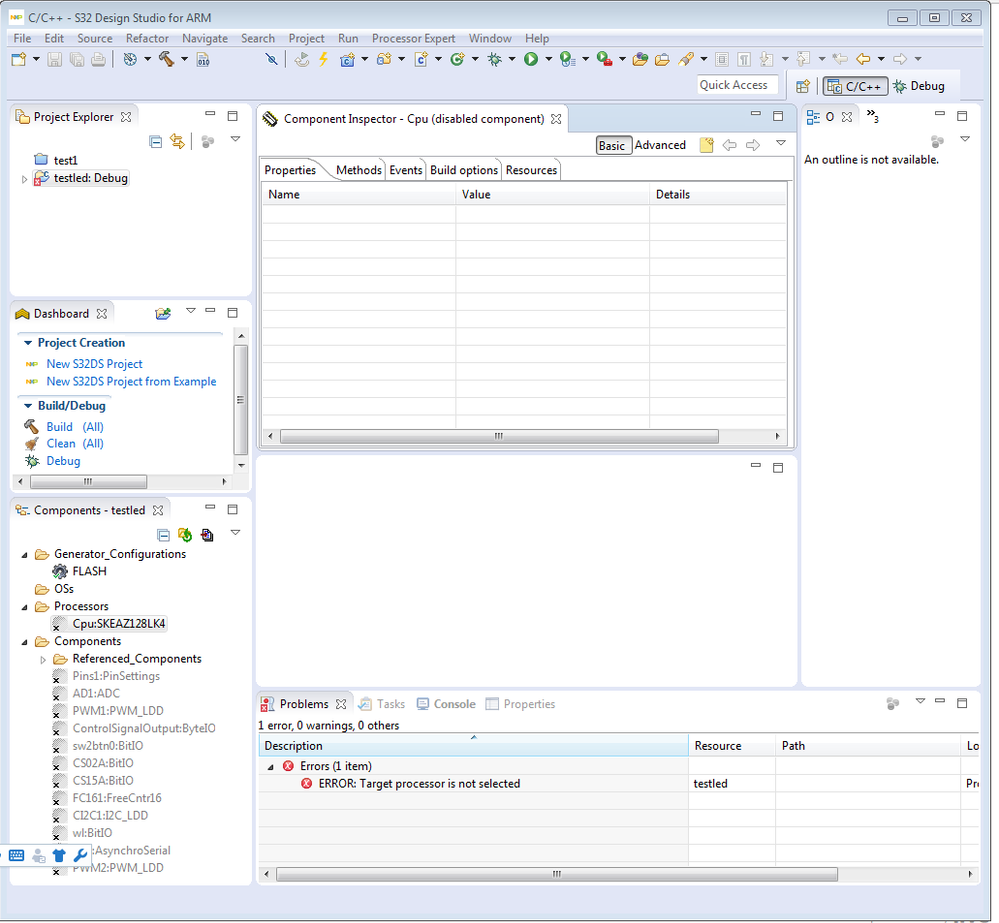Open the Processor Expert menu

coord(413,38)
